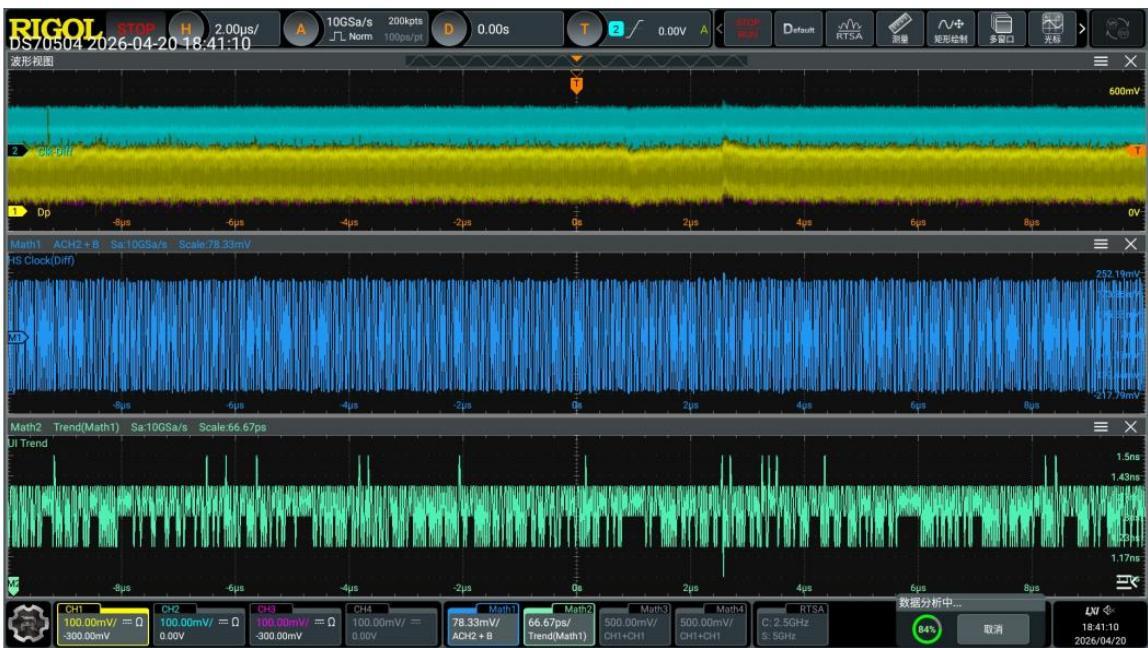
Task: Click the grayed refresh icon at top right
Action: coord(1117,29)
